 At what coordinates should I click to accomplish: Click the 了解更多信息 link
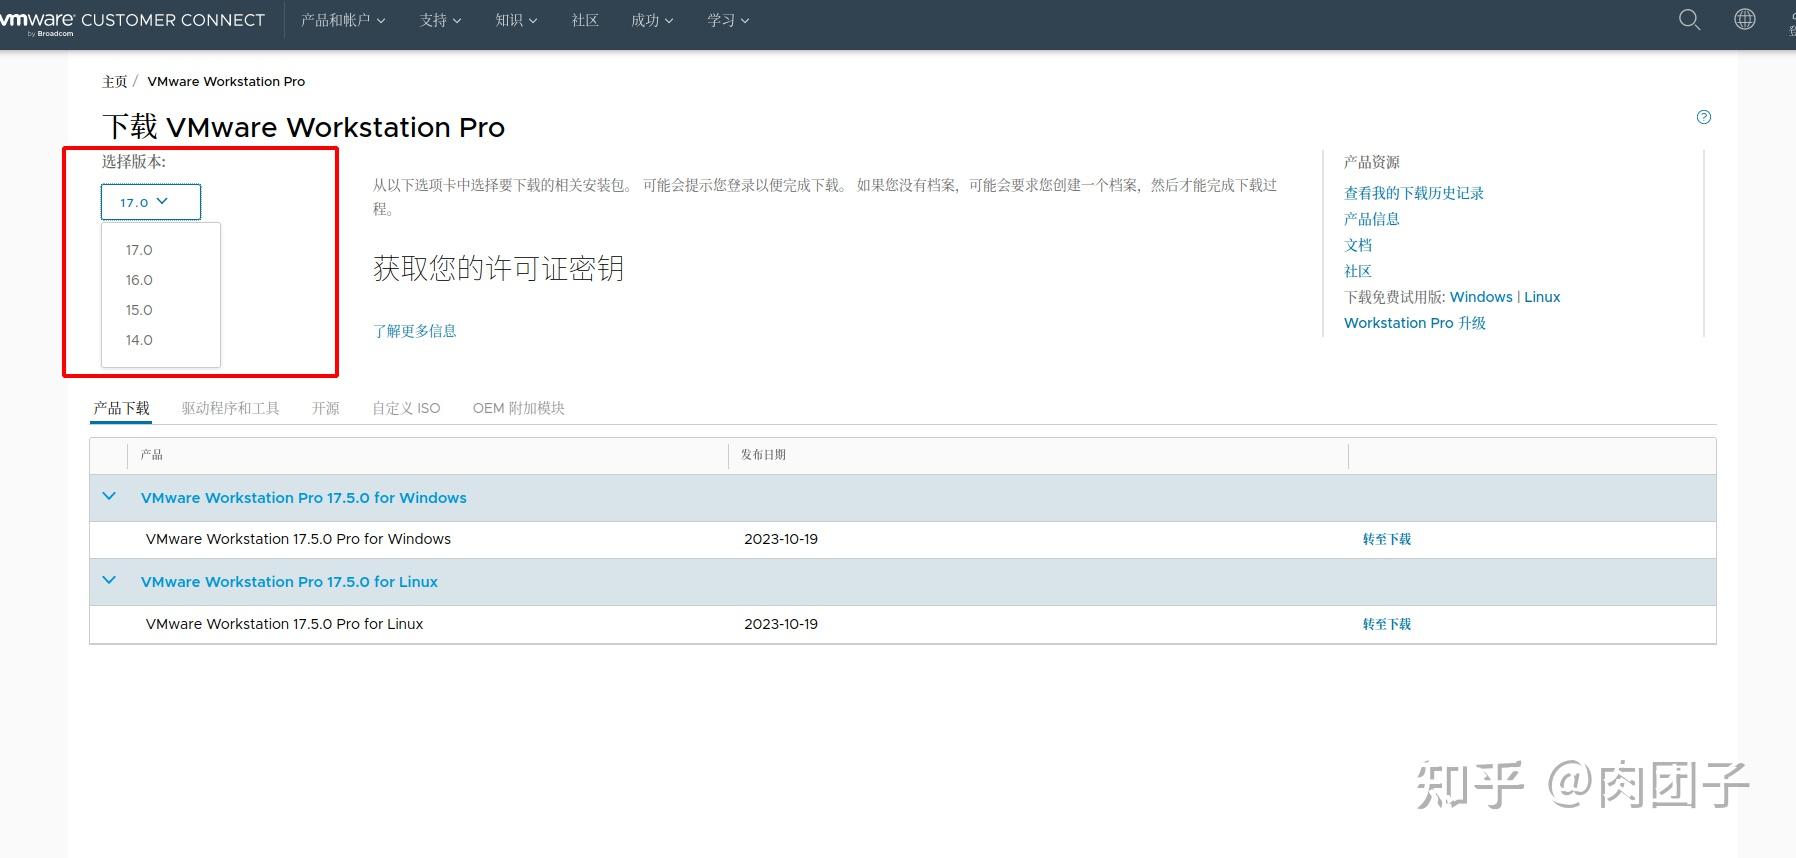point(415,331)
